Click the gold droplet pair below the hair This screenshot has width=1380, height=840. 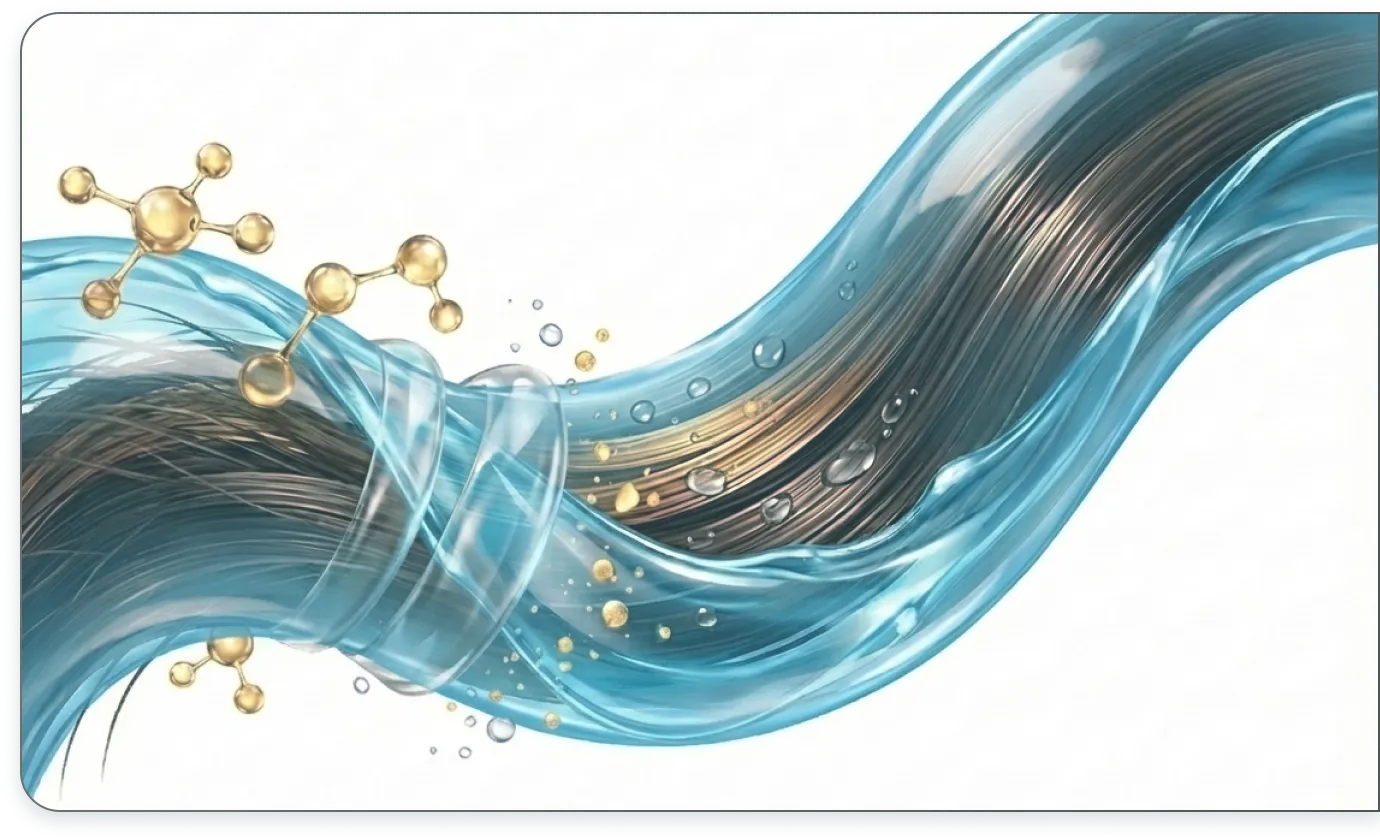coord(608,592)
